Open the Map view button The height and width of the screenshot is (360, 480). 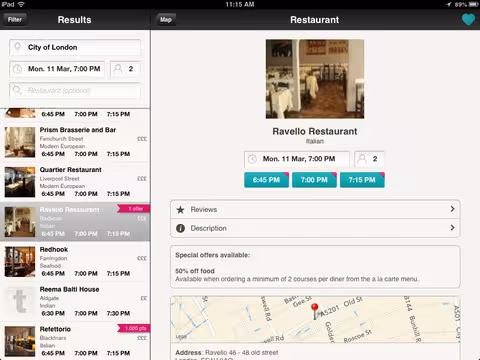coord(166,20)
